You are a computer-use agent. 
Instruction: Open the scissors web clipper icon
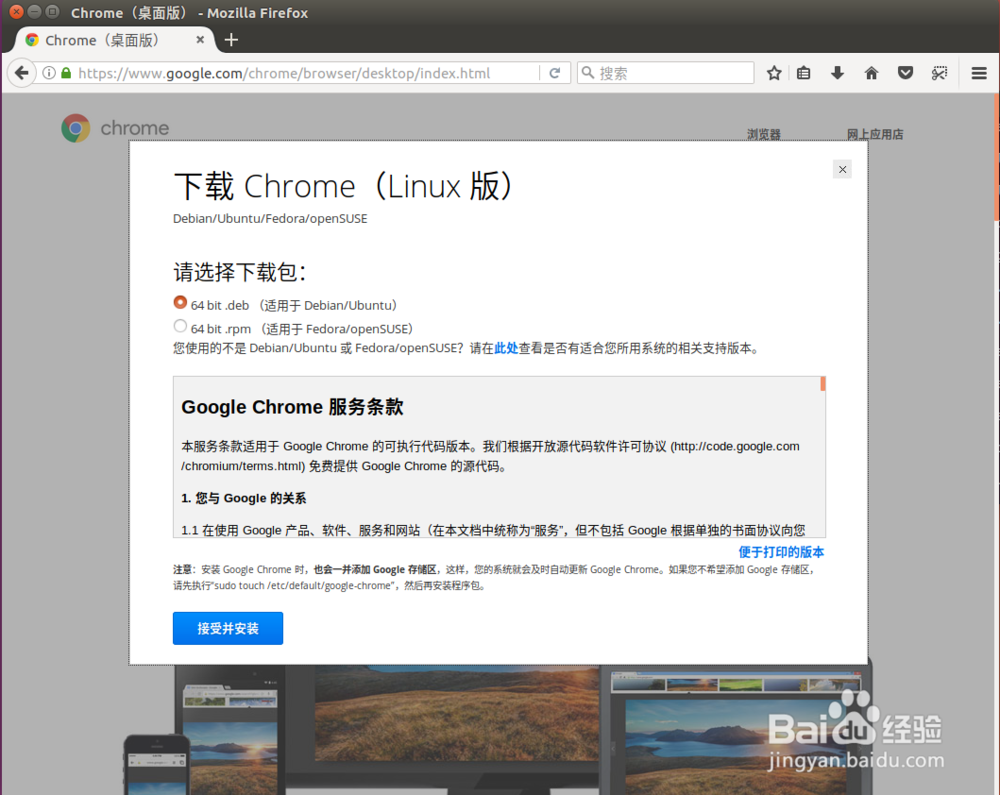(939, 72)
